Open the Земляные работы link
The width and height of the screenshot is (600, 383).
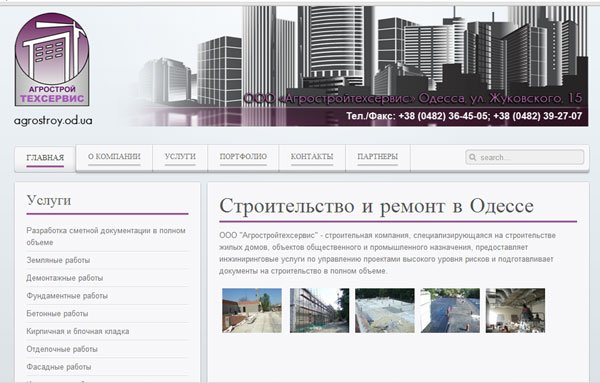tap(58, 260)
